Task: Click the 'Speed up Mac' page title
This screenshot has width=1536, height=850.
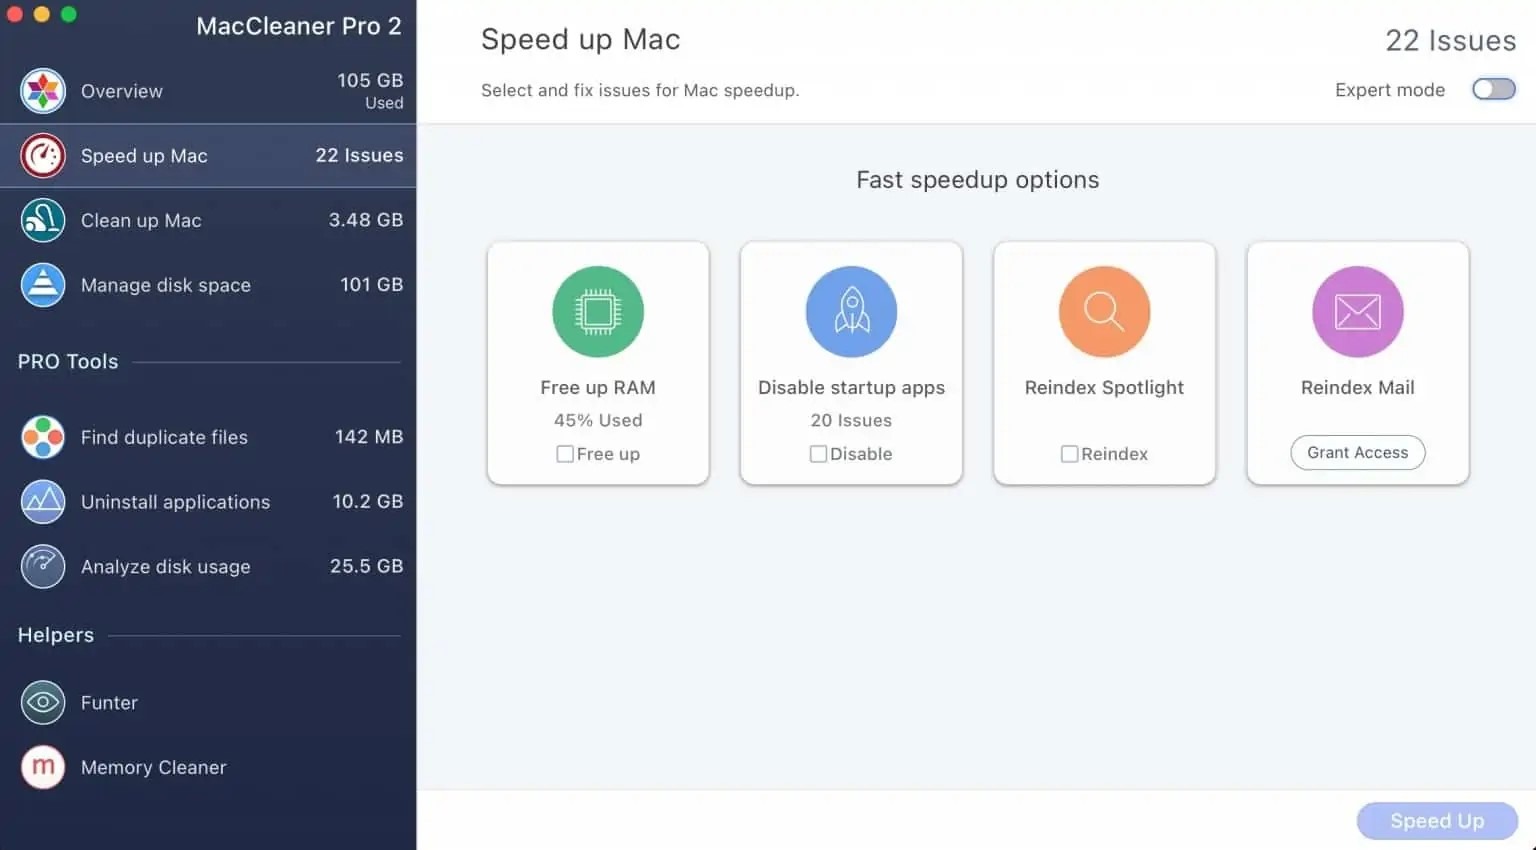Action: click(581, 40)
